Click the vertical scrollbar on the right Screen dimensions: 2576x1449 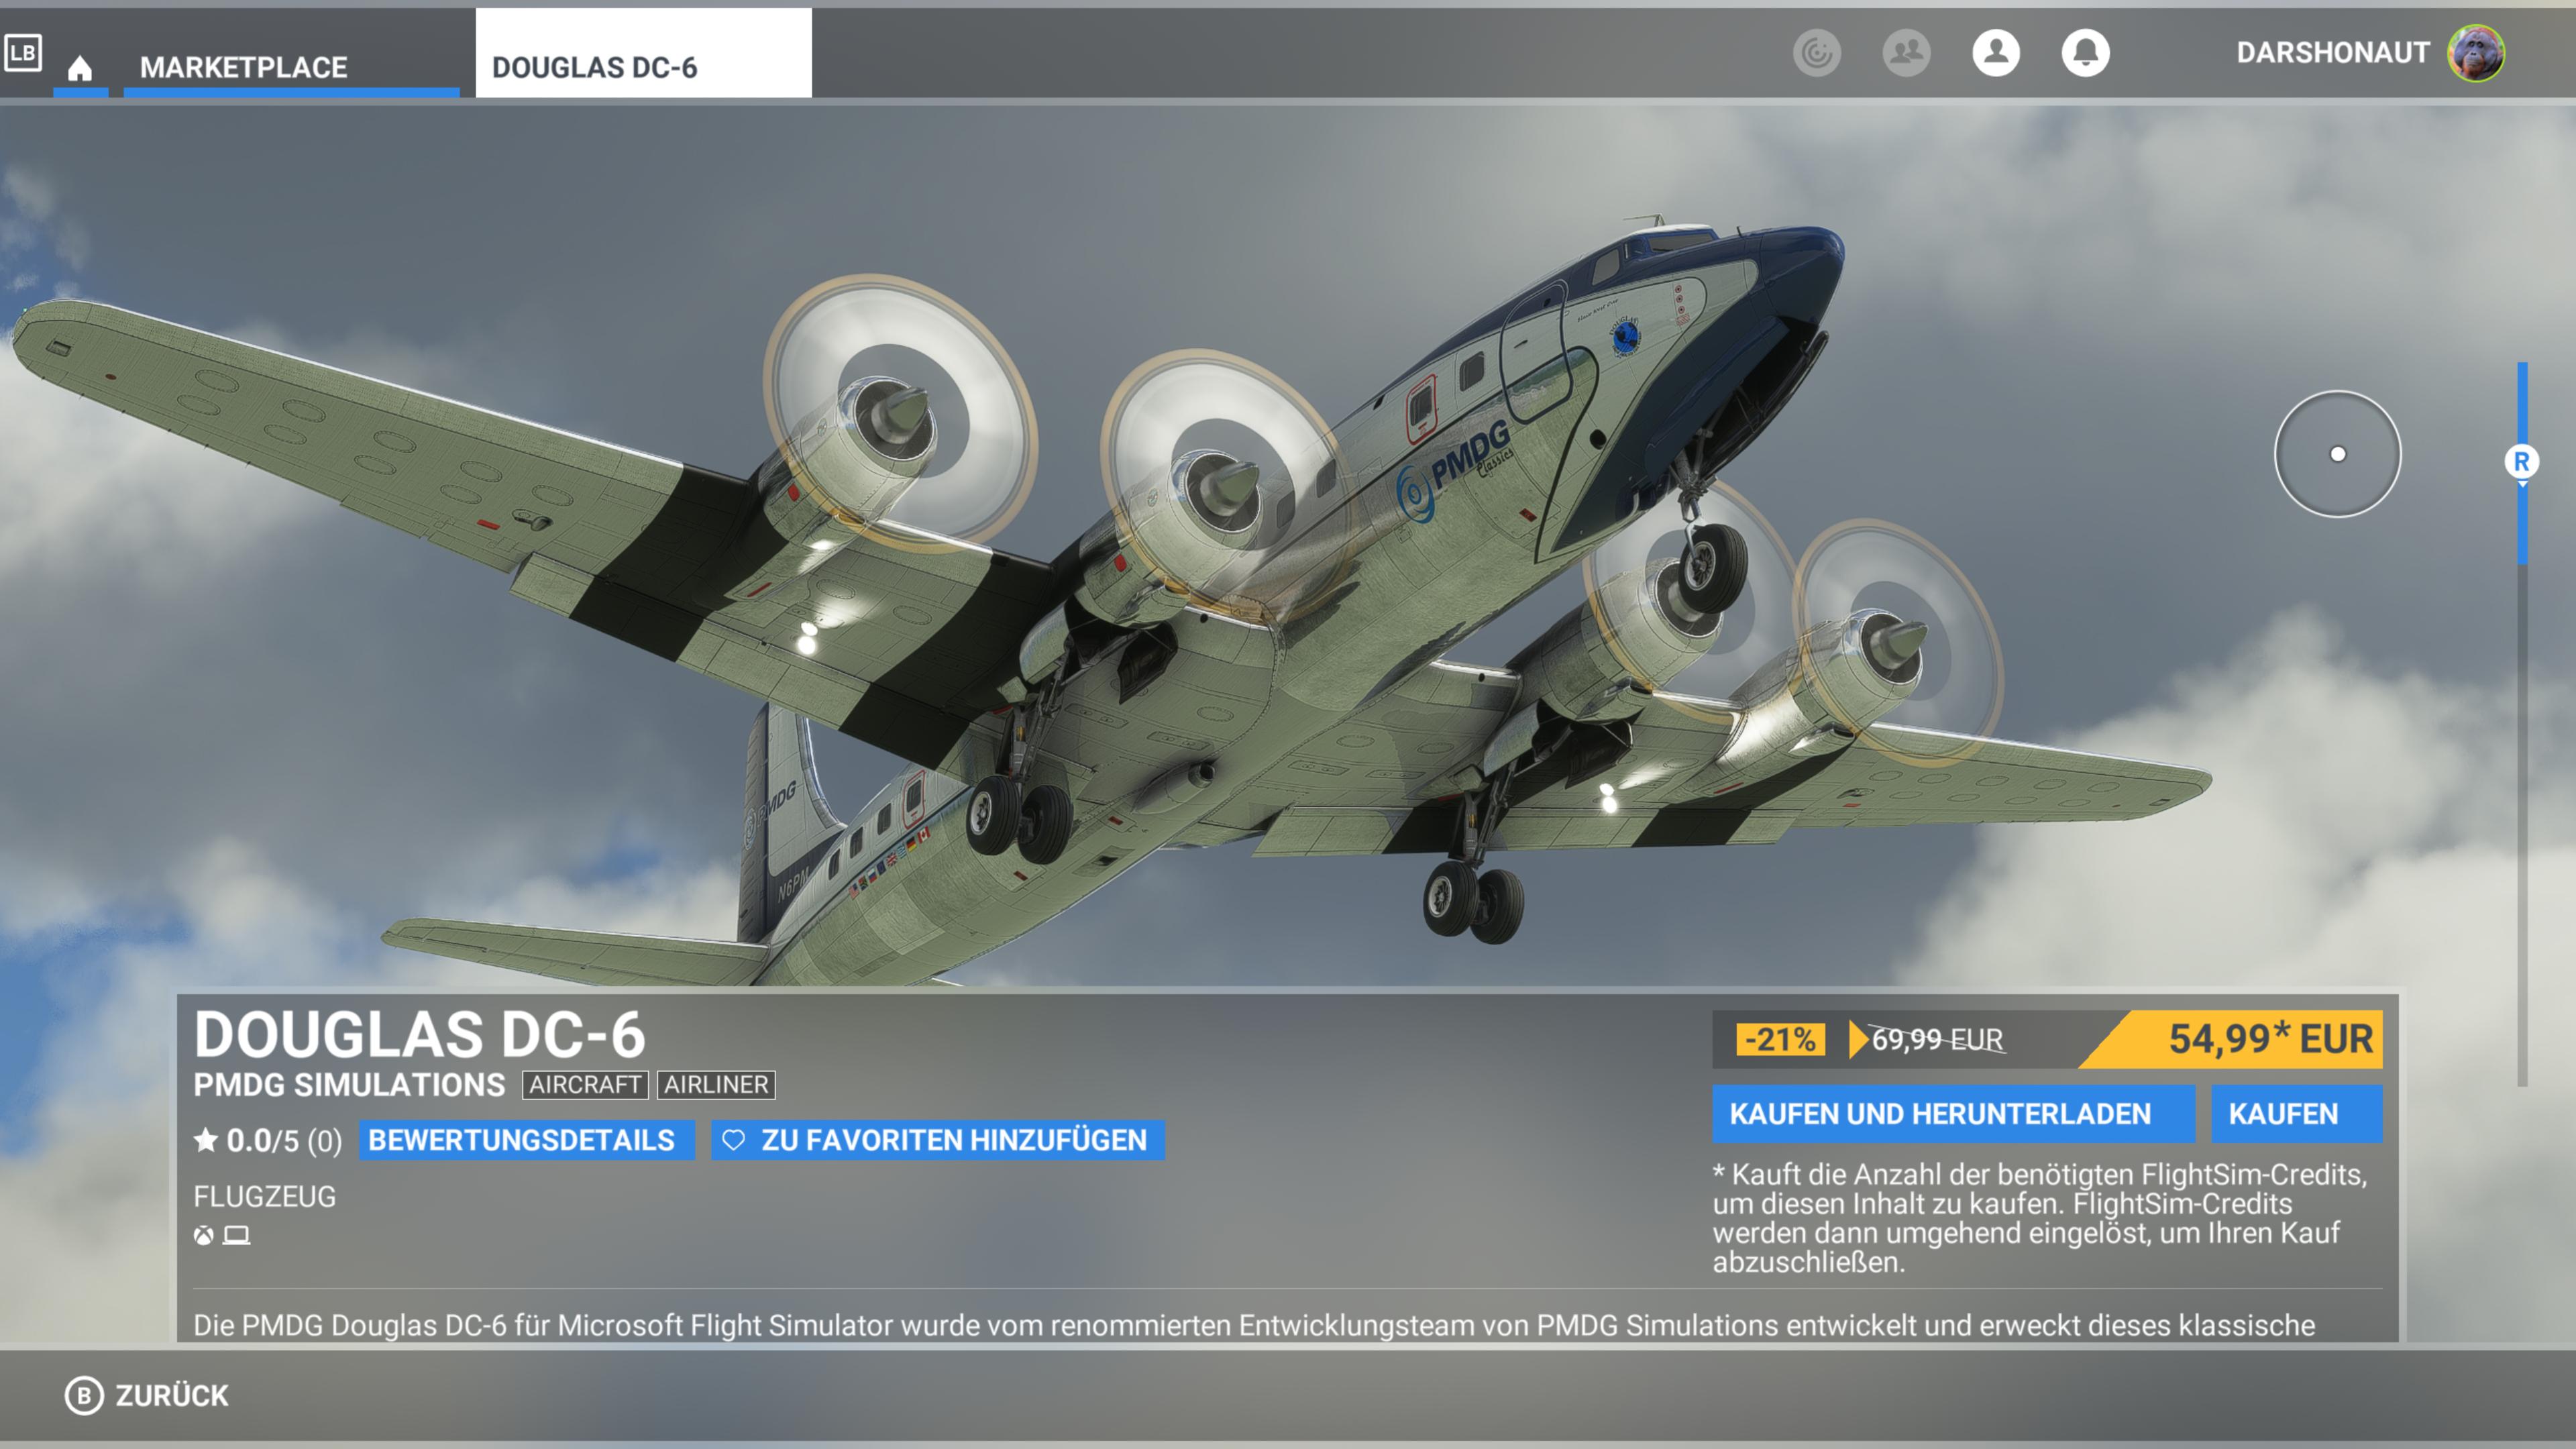[x=2522, y=723]
